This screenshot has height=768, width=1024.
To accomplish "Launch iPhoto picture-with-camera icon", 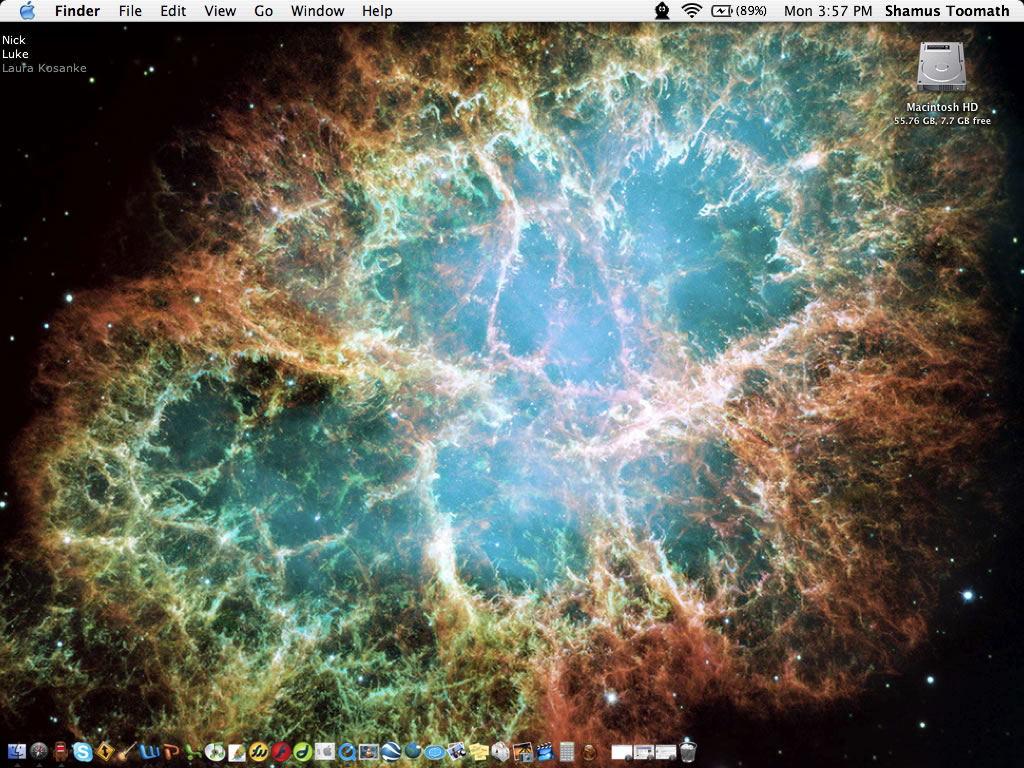I will coord(523,752).
